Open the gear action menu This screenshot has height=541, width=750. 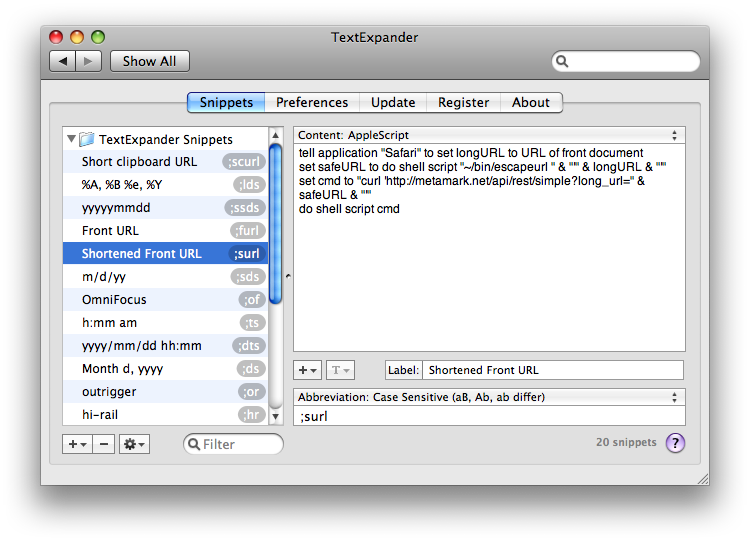(134, 444)
